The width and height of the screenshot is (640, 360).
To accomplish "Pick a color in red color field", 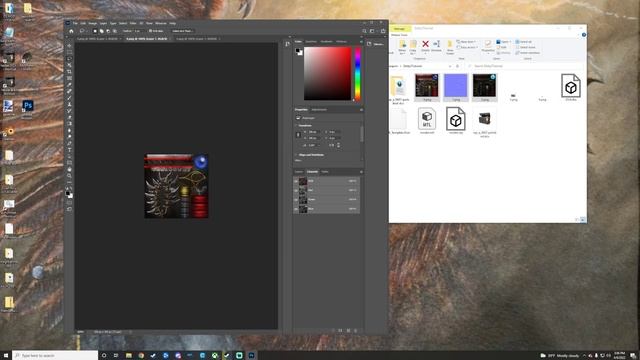I will point(327,73).
